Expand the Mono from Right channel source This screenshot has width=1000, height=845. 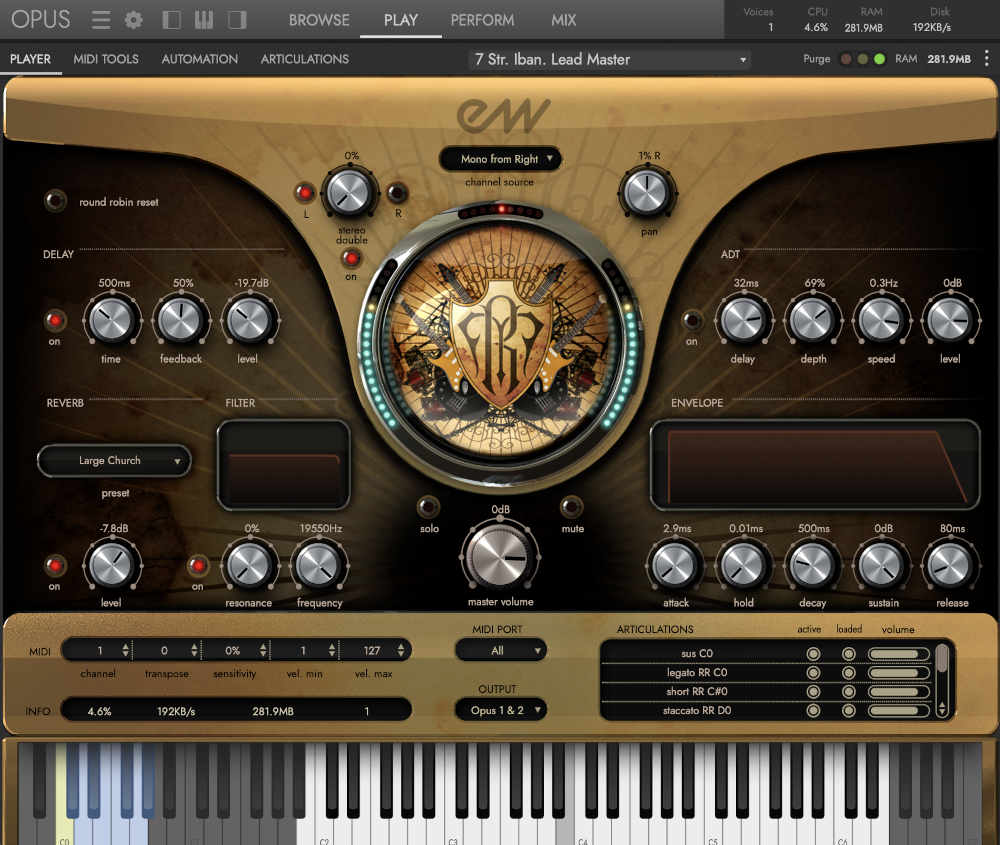pyautogui.click(x=500, y=159)
